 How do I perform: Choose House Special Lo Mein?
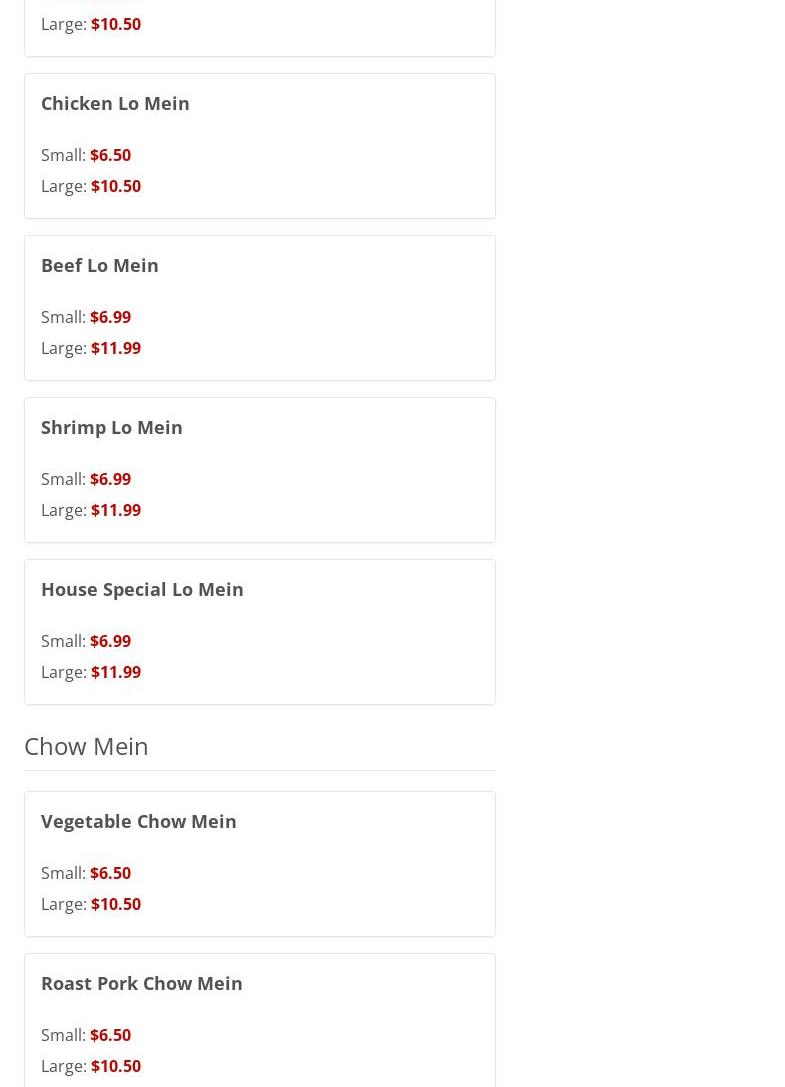[142, 590]
